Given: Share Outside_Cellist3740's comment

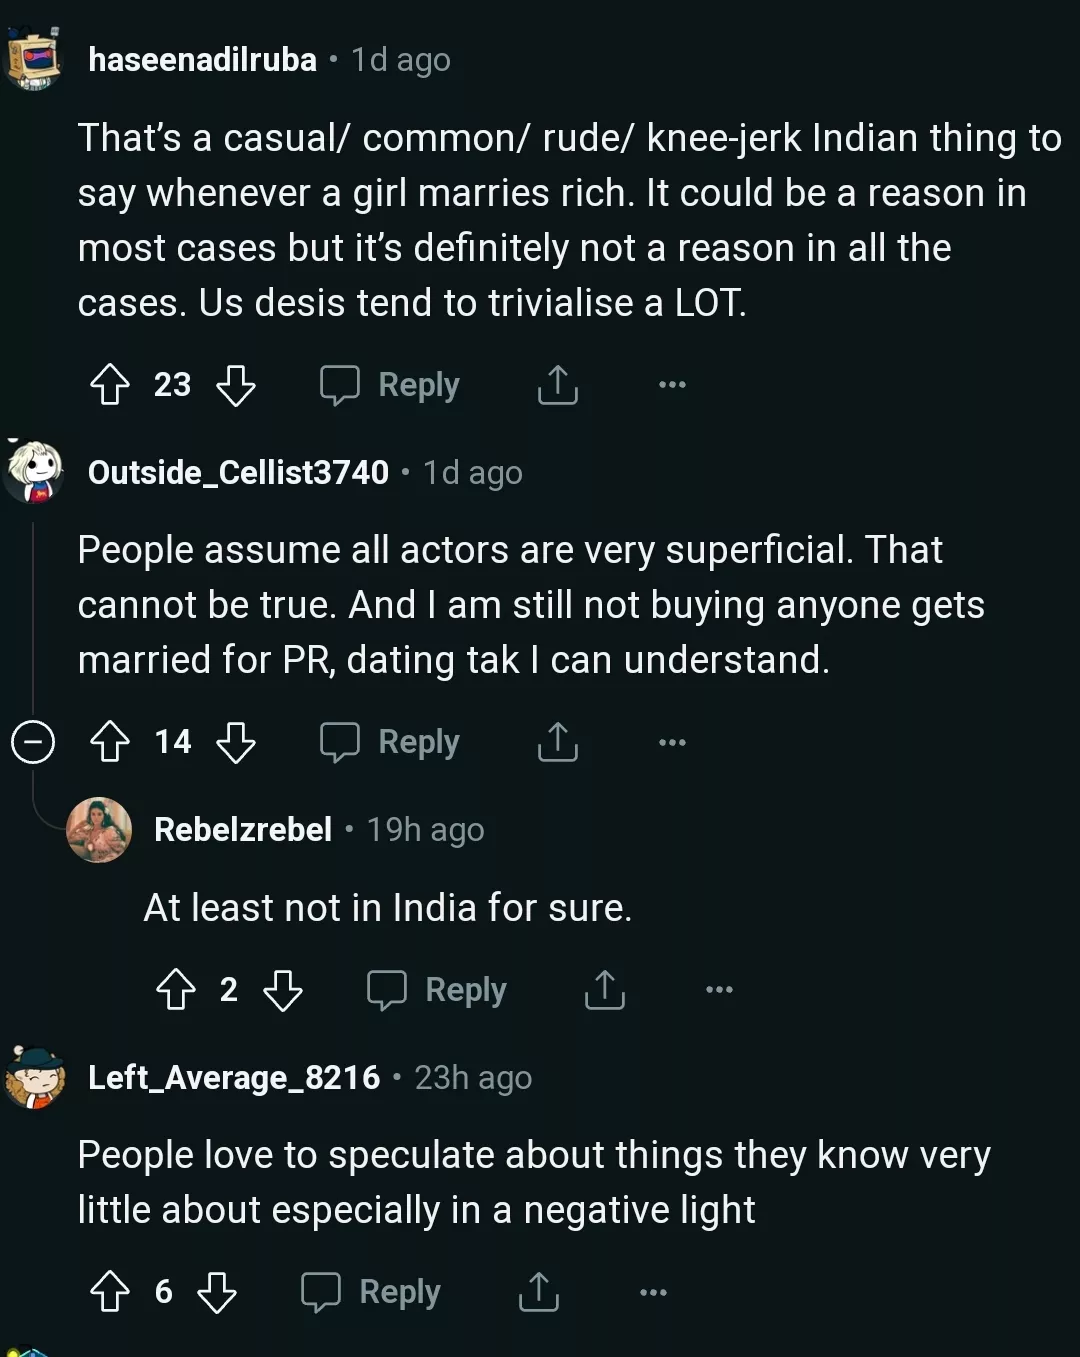Looking at the screenshot, I should pyautogui.click(x=558, y=742).
